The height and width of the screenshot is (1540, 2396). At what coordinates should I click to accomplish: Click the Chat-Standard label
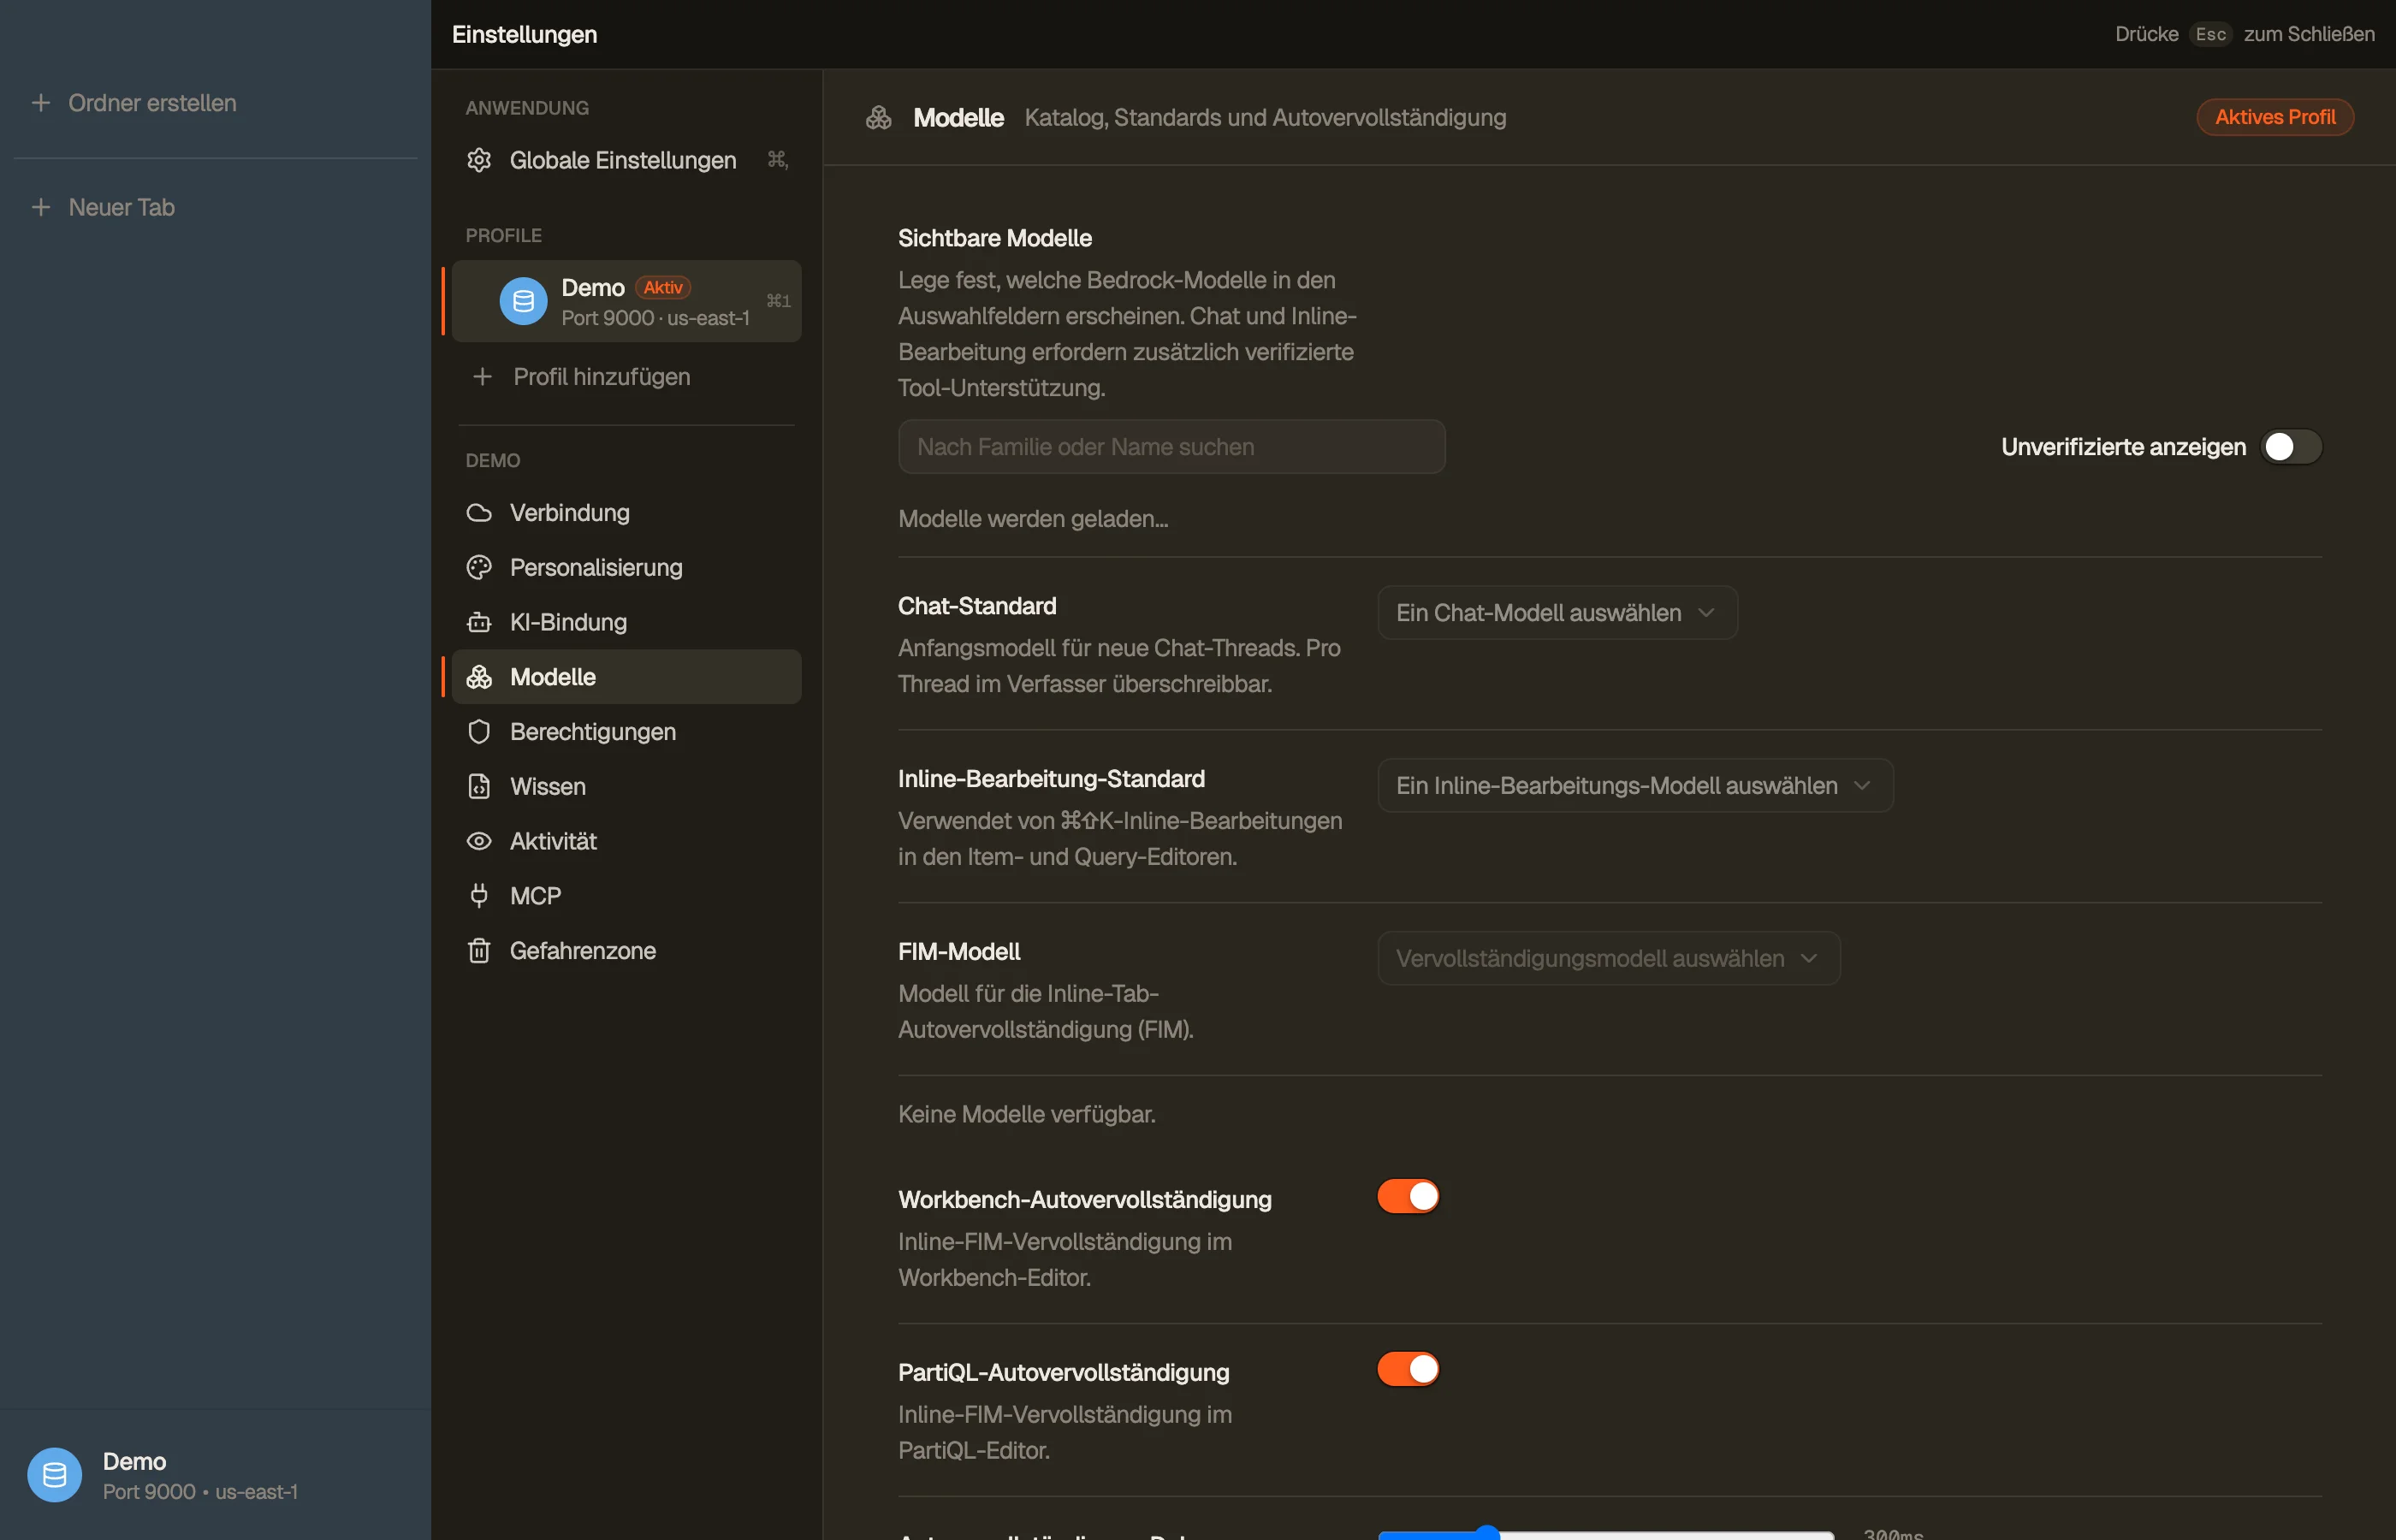(x=977, y=606)
